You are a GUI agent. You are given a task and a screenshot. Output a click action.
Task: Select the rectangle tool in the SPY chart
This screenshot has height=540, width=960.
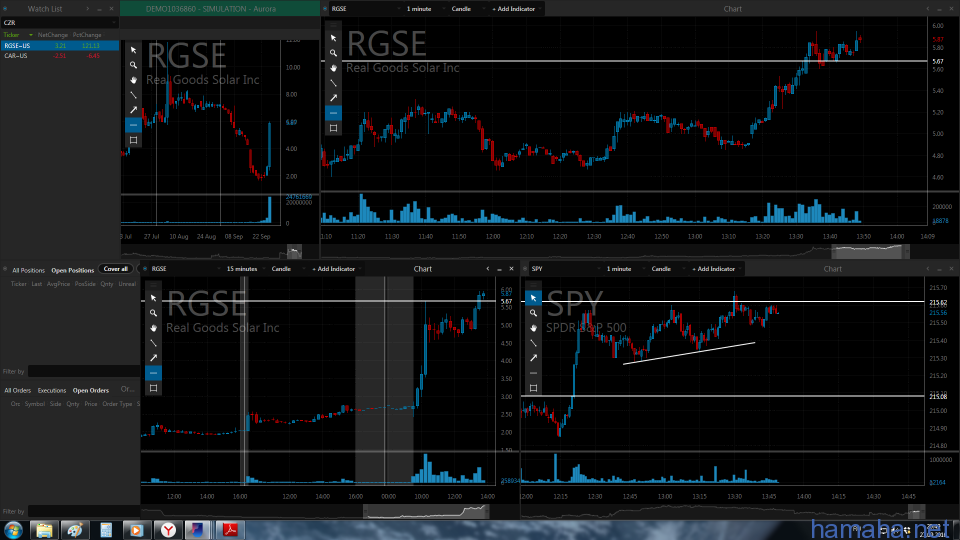(x=533, y=388)
